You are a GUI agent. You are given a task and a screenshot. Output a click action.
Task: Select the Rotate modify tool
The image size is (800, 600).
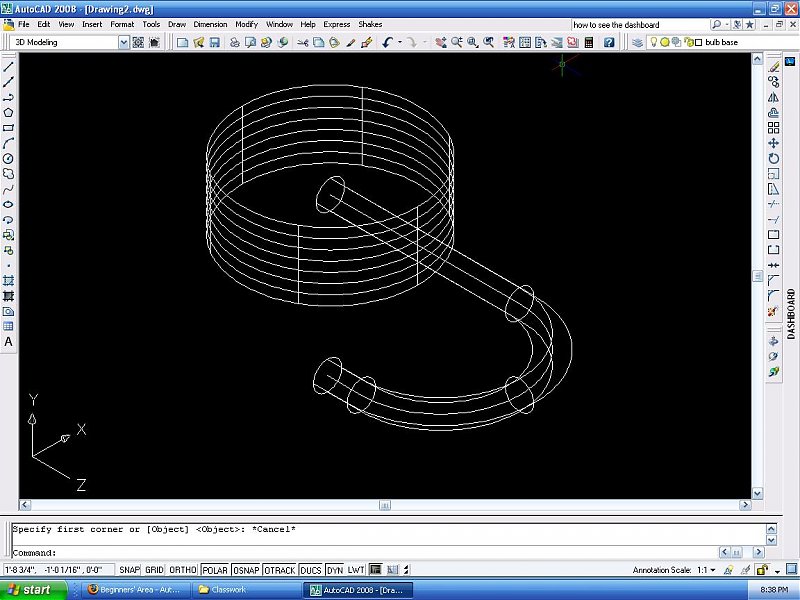tap(773, 159)
